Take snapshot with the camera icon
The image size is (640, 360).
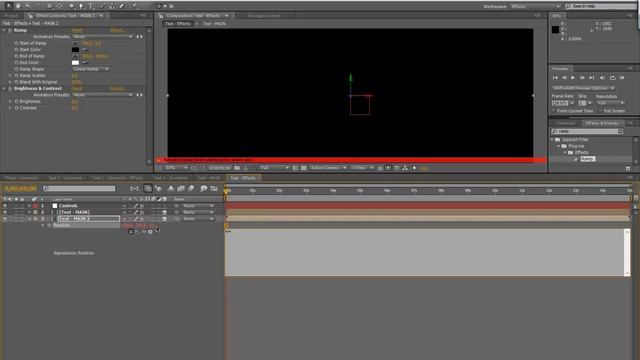[237, 168]
